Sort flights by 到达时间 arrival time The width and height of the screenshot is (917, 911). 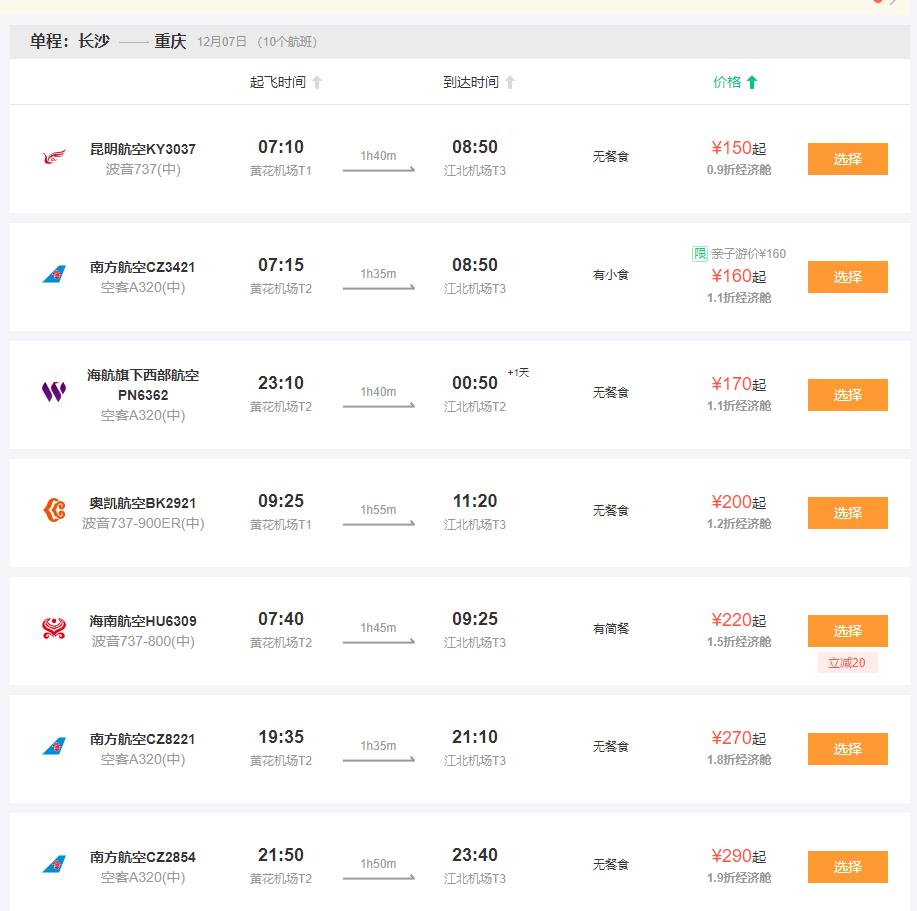pyautogui.click(x=479, y=82)
